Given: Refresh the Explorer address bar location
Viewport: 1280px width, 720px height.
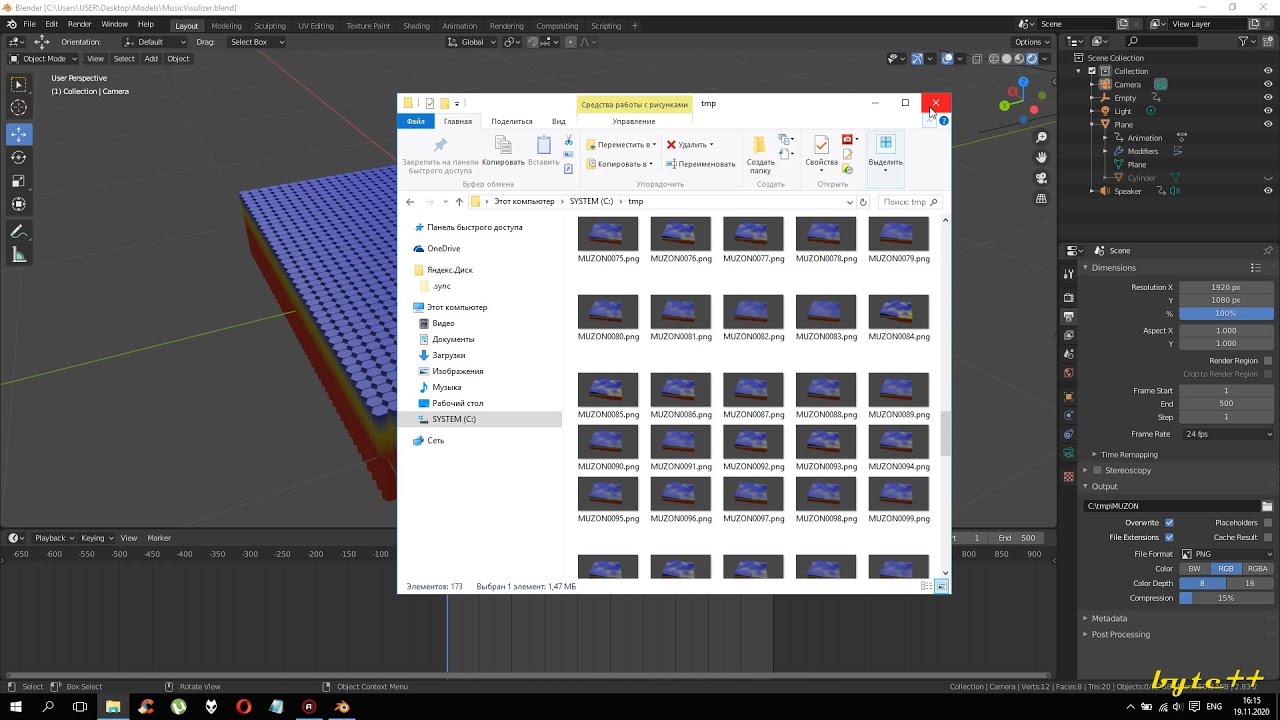Looking at the screenshot, I should point(863,202).
